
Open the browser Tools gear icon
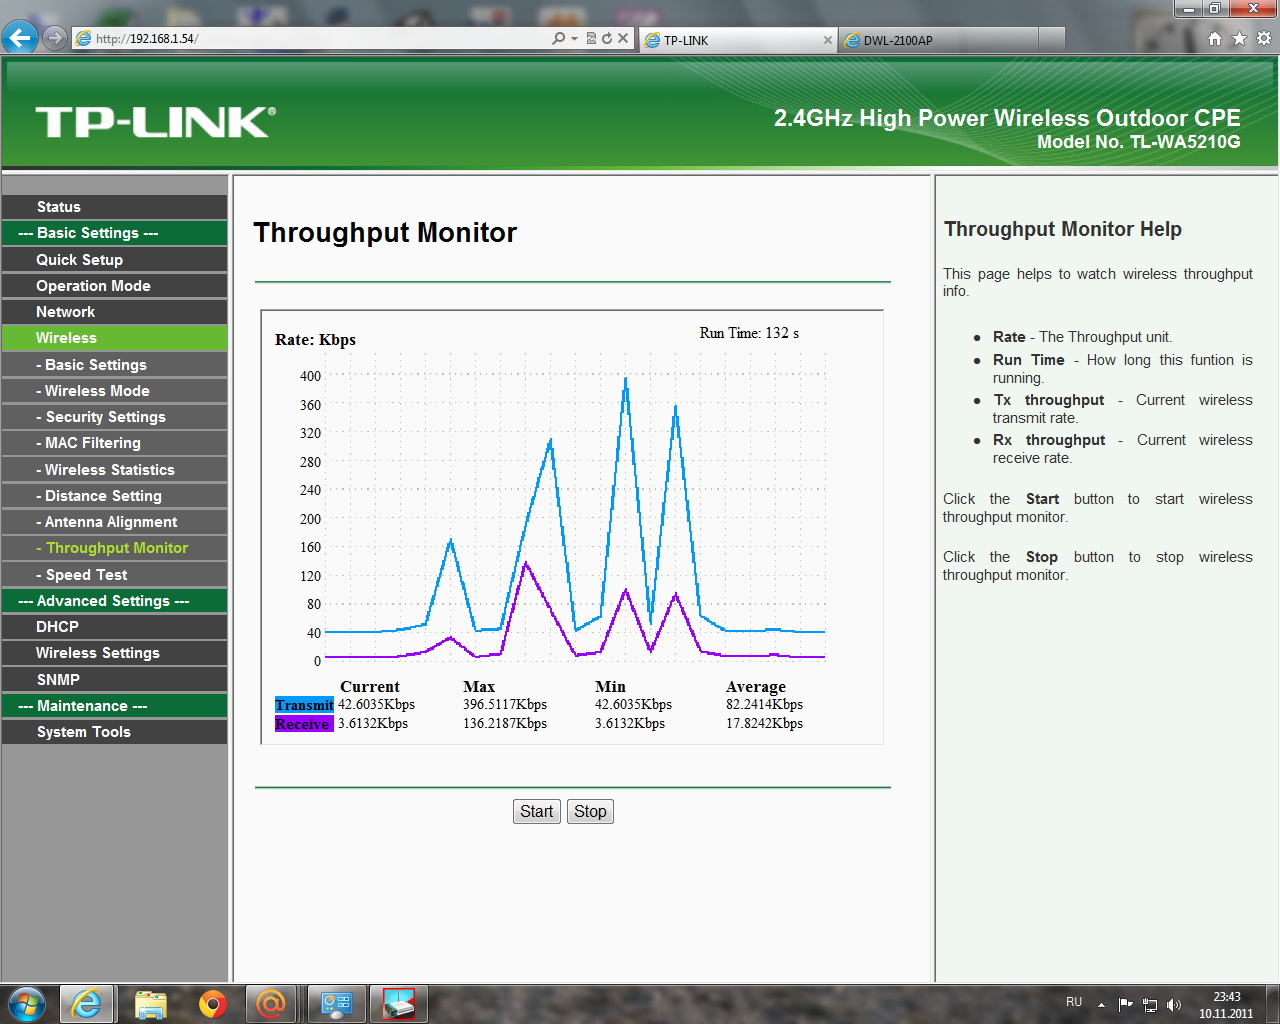(1264, 38)
